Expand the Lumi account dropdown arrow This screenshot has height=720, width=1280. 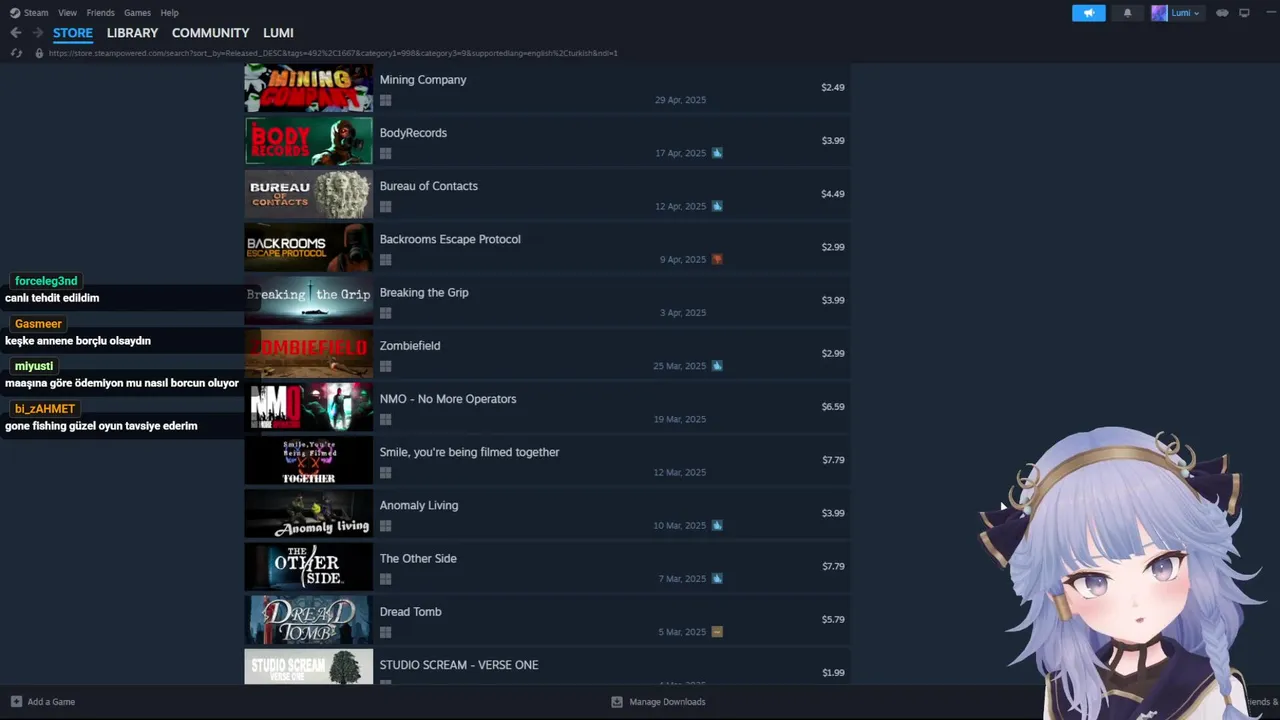click(1196, 14)
